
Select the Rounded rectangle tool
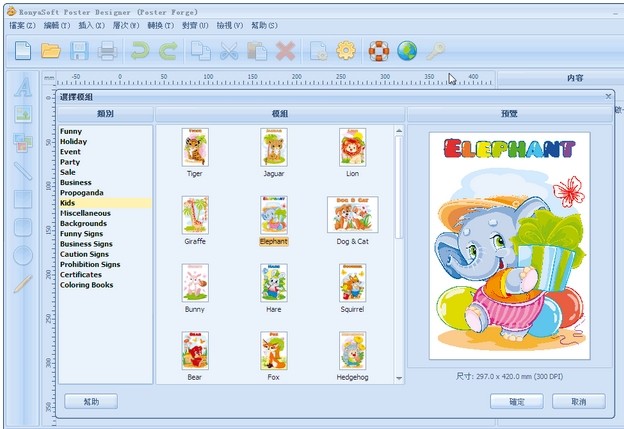pos(23,227)
